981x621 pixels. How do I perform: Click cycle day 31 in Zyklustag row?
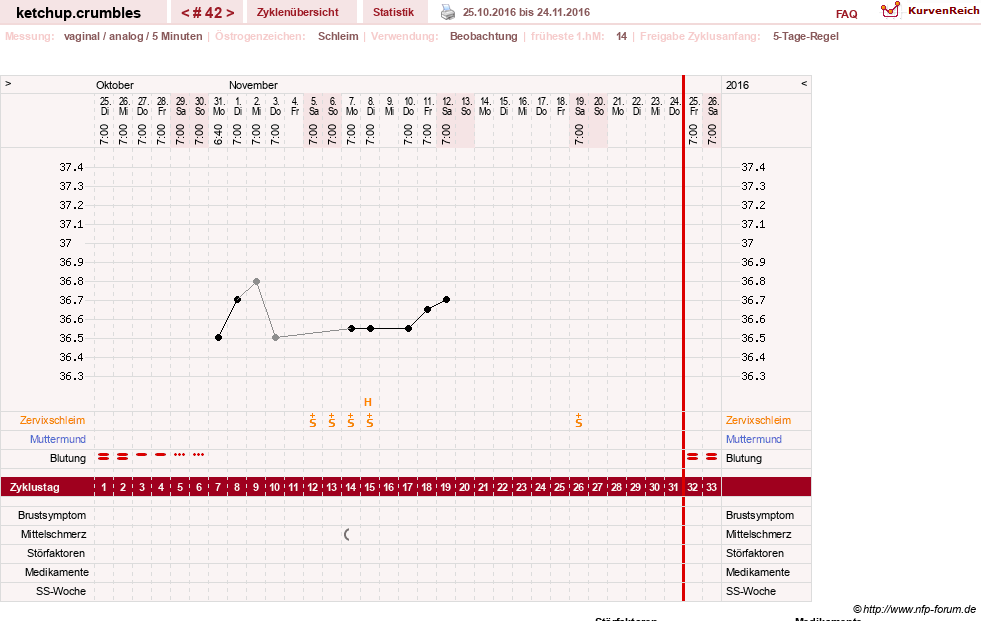click(x=673, y=487)
